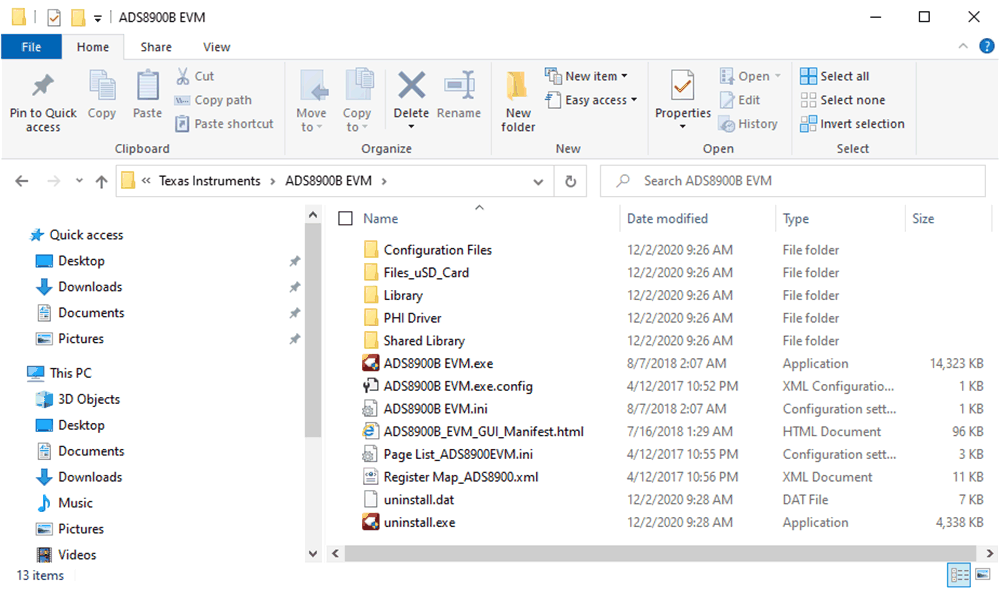This screenshot has height=589, width=1000.
Task: Check the select-all checkbox beside Name header
Action: click(345, 218)
